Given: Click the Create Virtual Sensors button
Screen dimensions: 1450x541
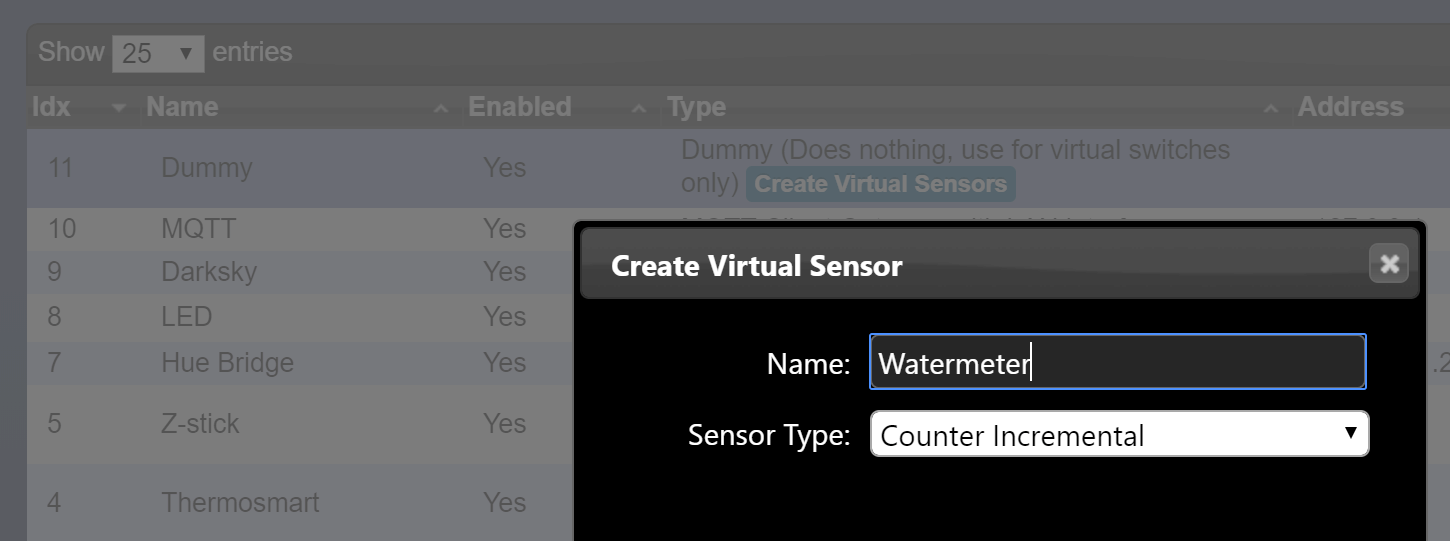Looking at the screenshot, I should point(881,184).
